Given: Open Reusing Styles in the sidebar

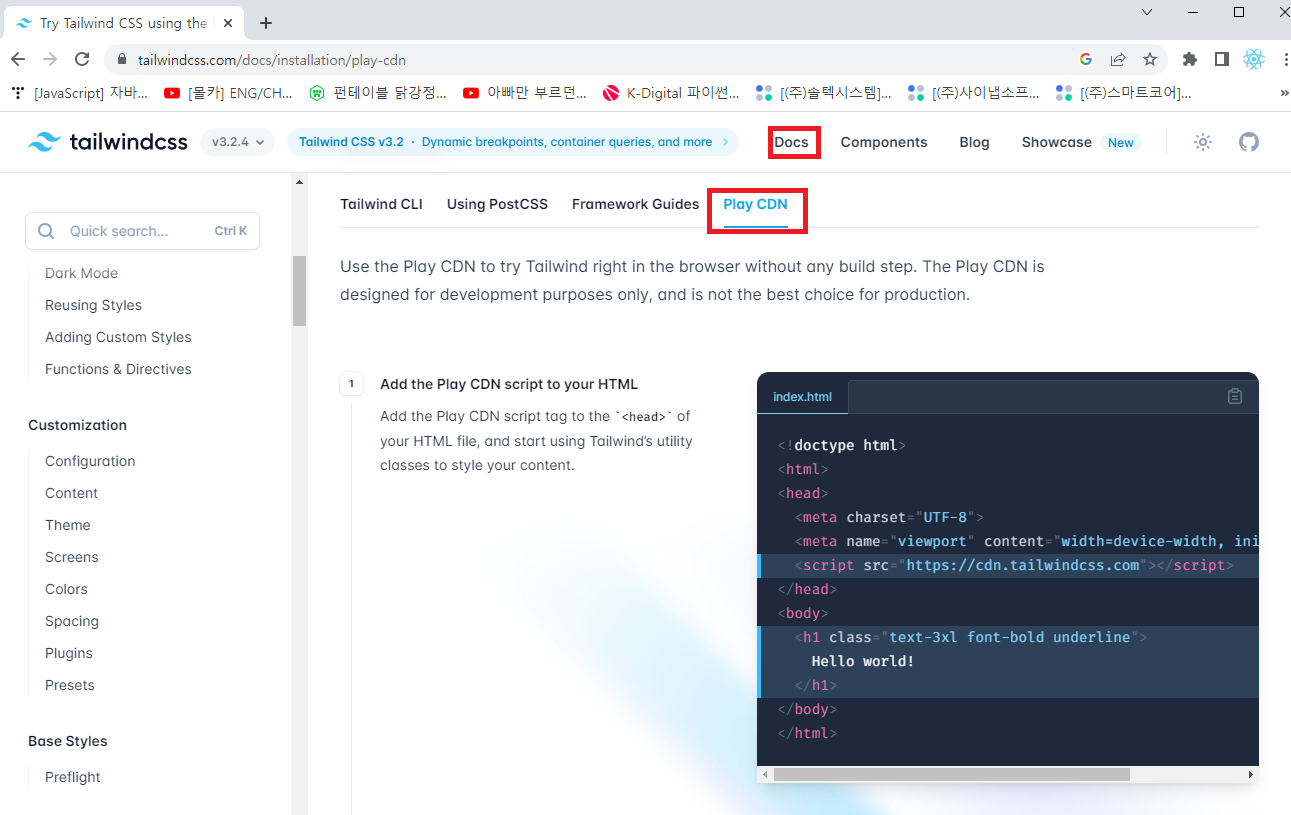Looking at the screenshot, I should (x=93, y=305).
